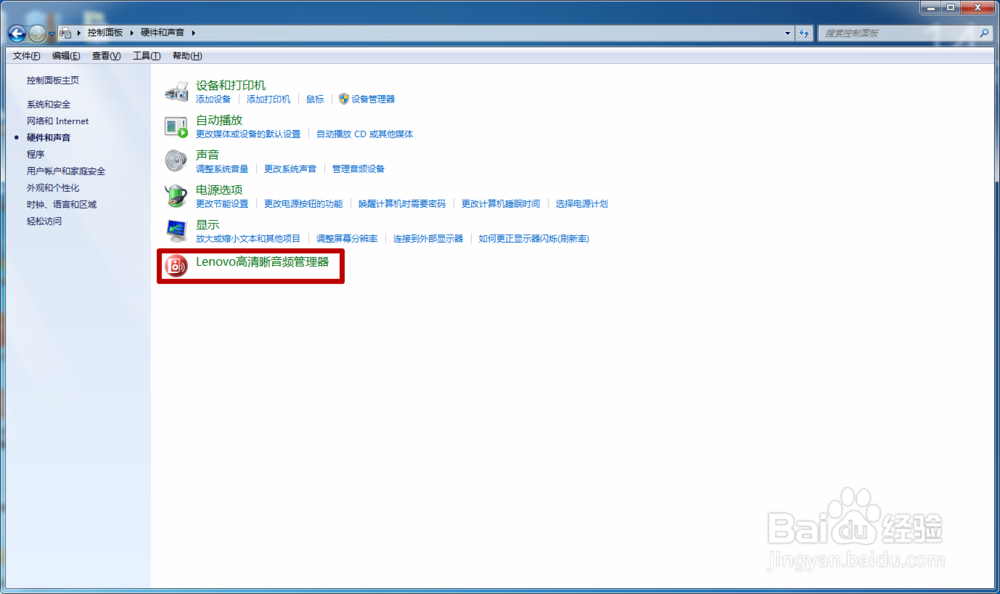Screen dimensions: 1000x594
Task: Click 控制面板 in the breadcrumb
Action: pos(105,33)
